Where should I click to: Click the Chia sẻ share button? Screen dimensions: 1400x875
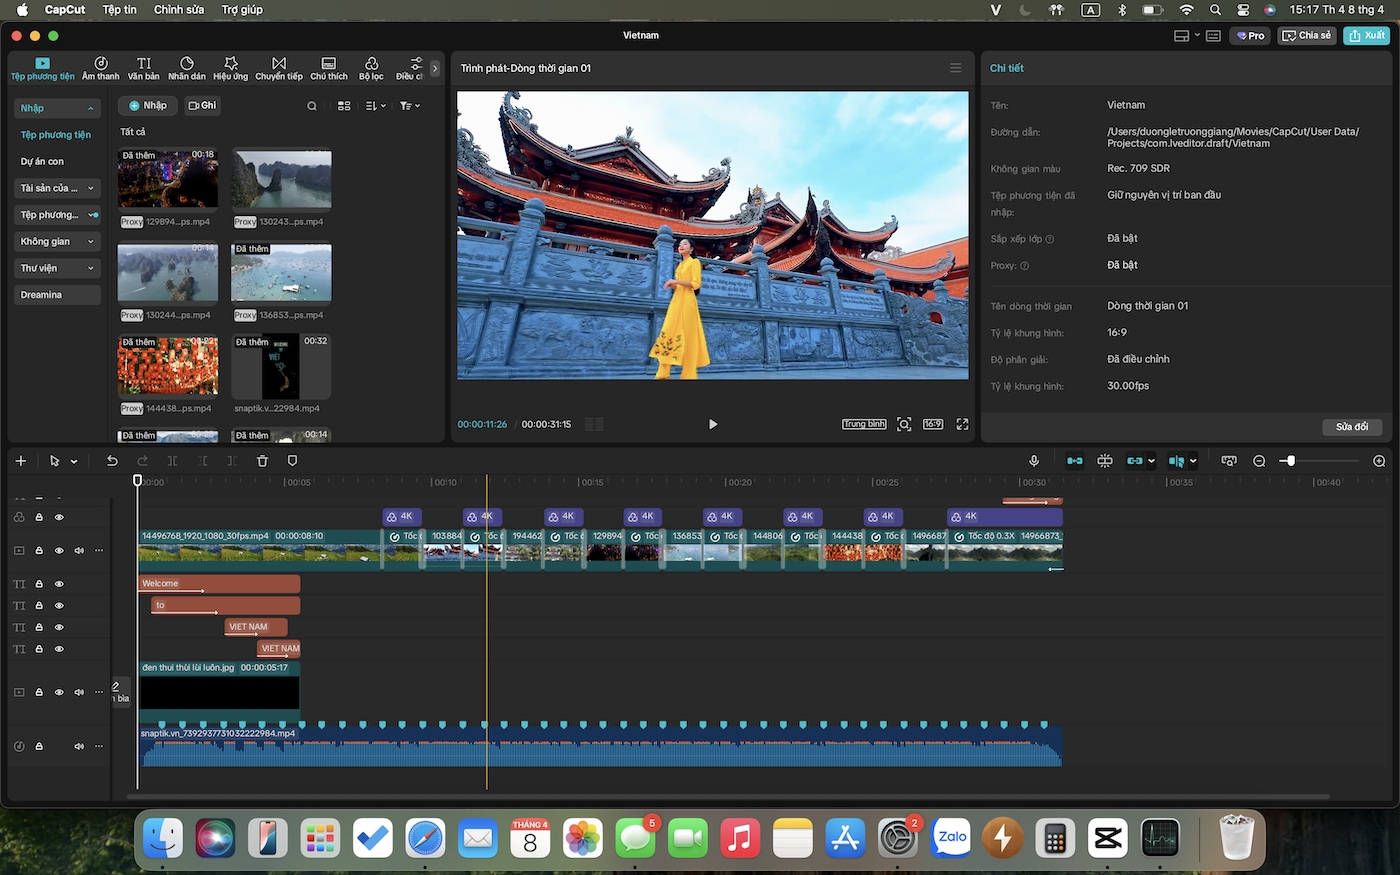[x=1307, y=35]
